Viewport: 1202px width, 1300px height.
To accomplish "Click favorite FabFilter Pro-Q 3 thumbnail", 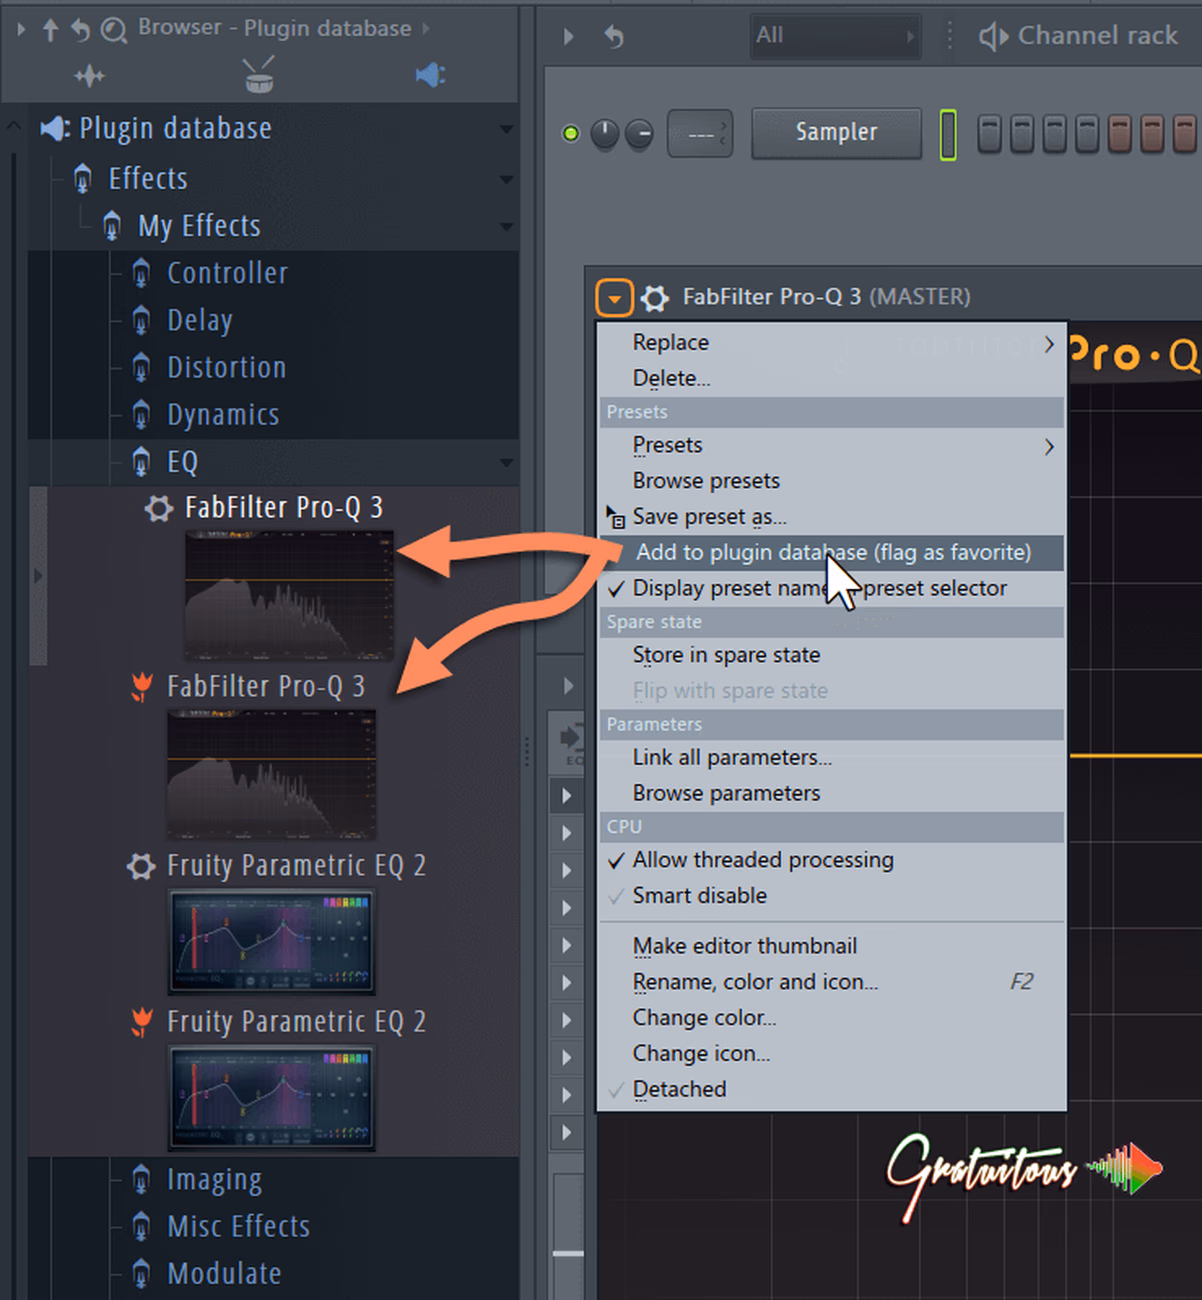I will pos(271,775).
